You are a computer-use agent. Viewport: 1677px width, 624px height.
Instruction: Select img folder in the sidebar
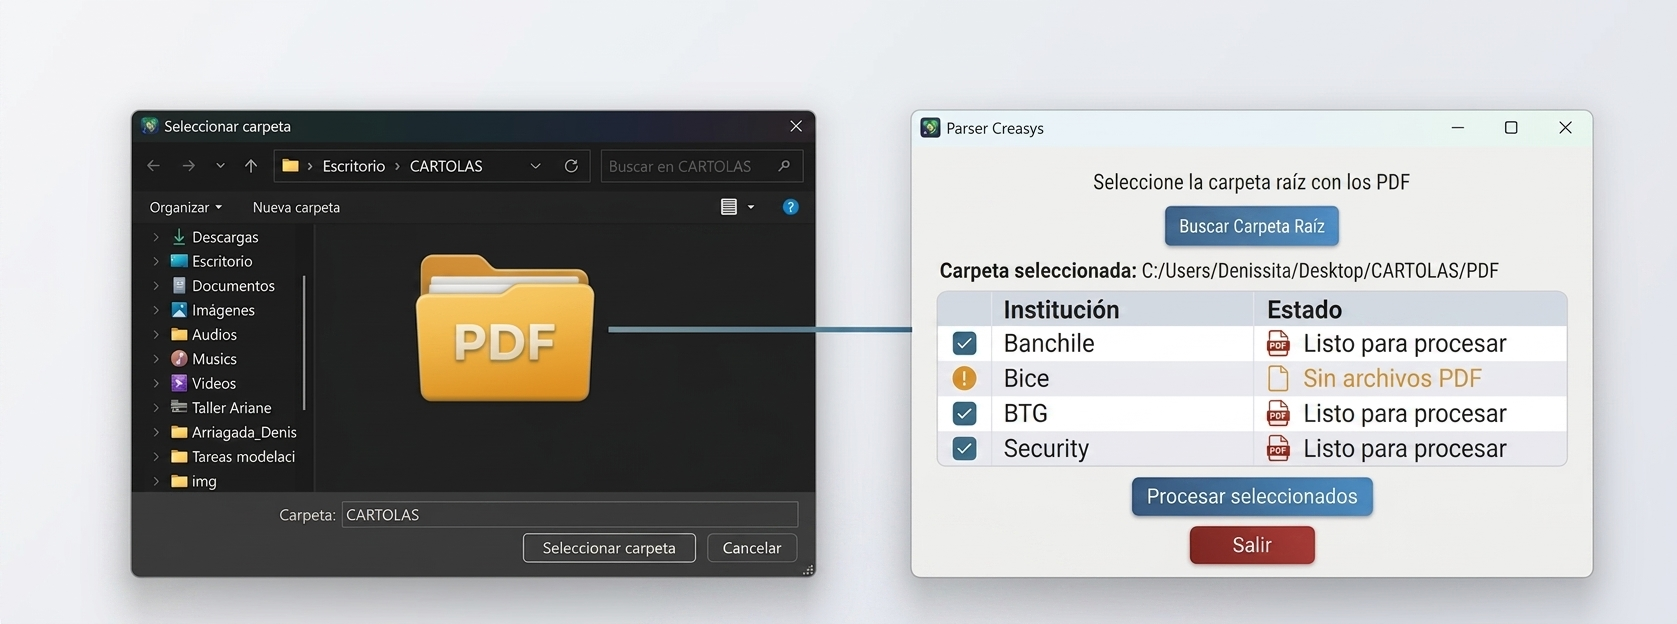tap(204, 481)
